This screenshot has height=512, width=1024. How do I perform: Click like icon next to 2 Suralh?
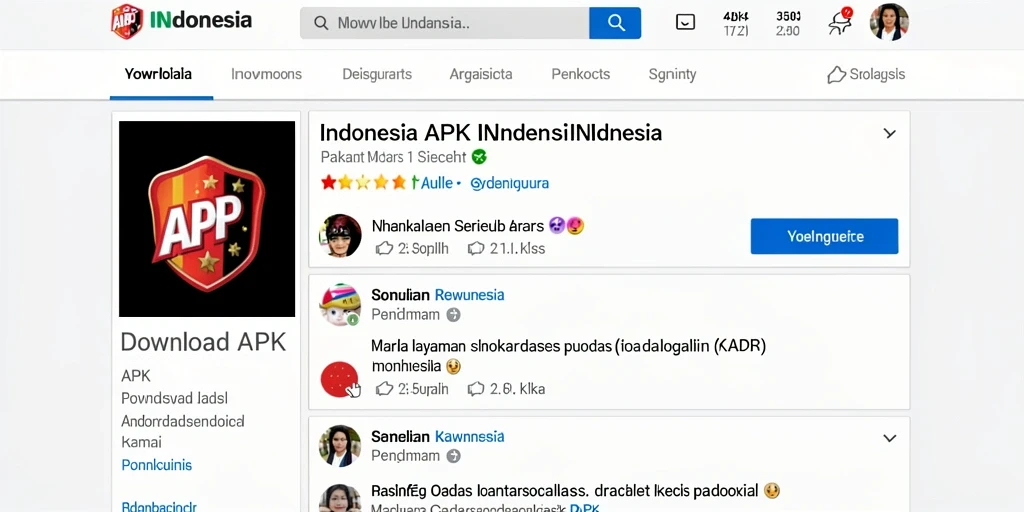385,389
